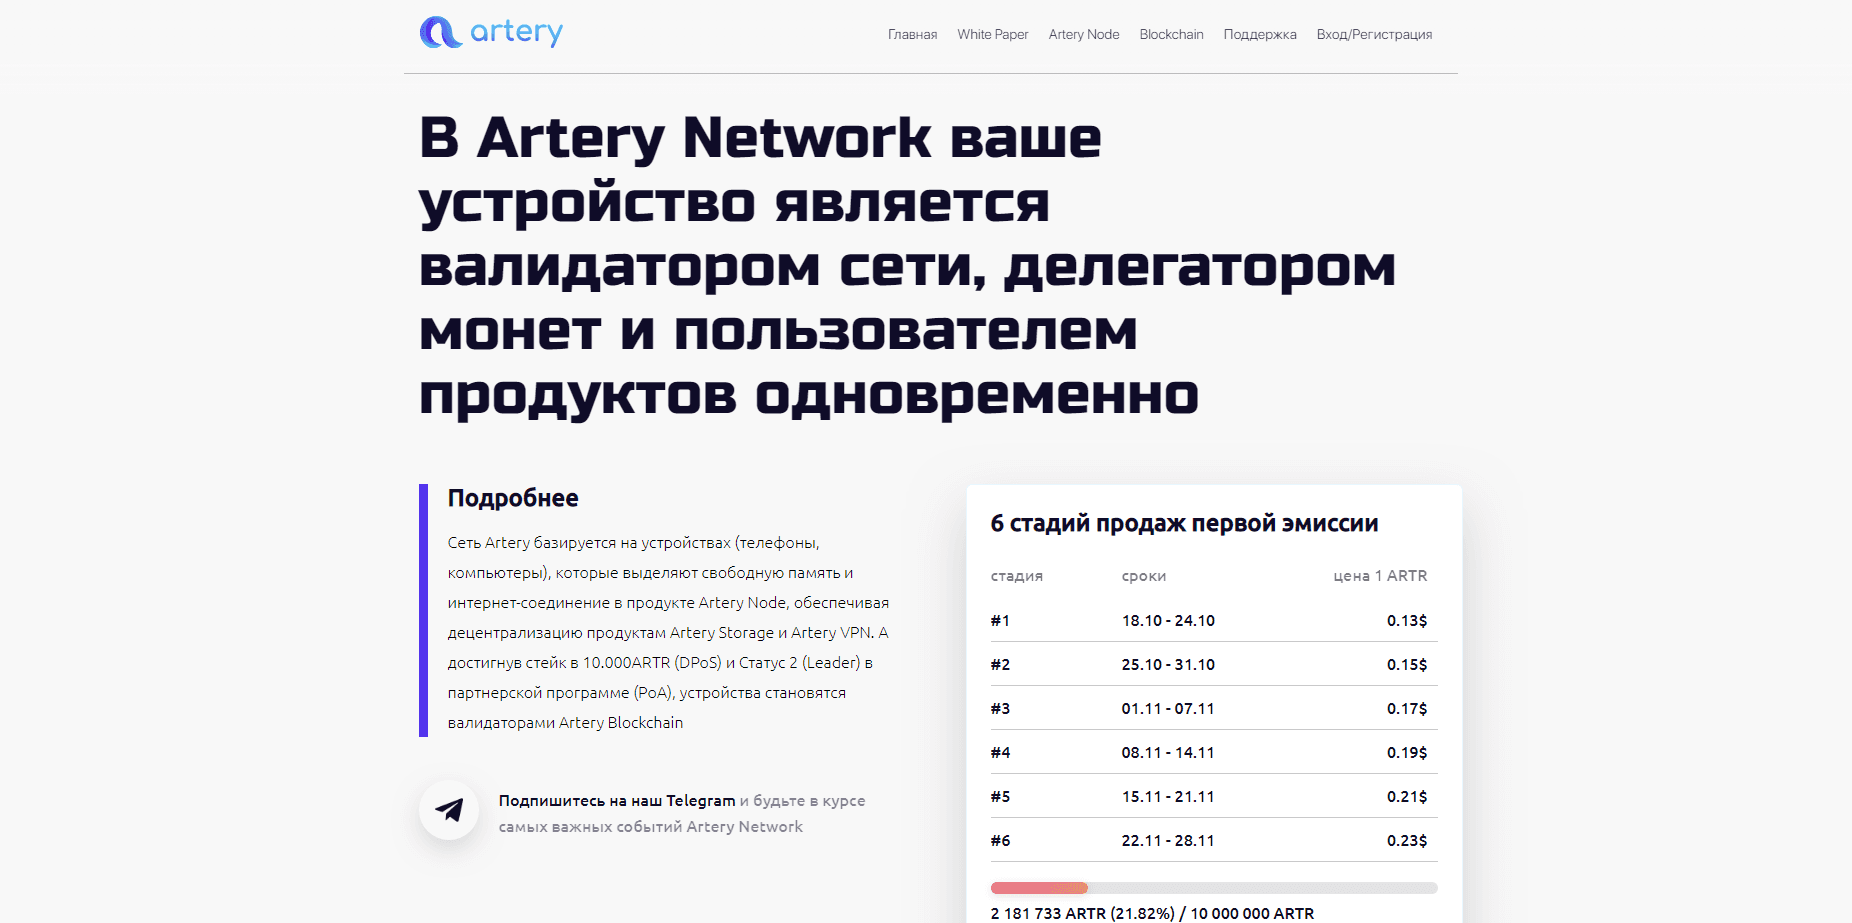1852x923 pixels.
Task: Select the 22.11 - 28.11 date range for stage #6
Action: (x=1168, y=840)
